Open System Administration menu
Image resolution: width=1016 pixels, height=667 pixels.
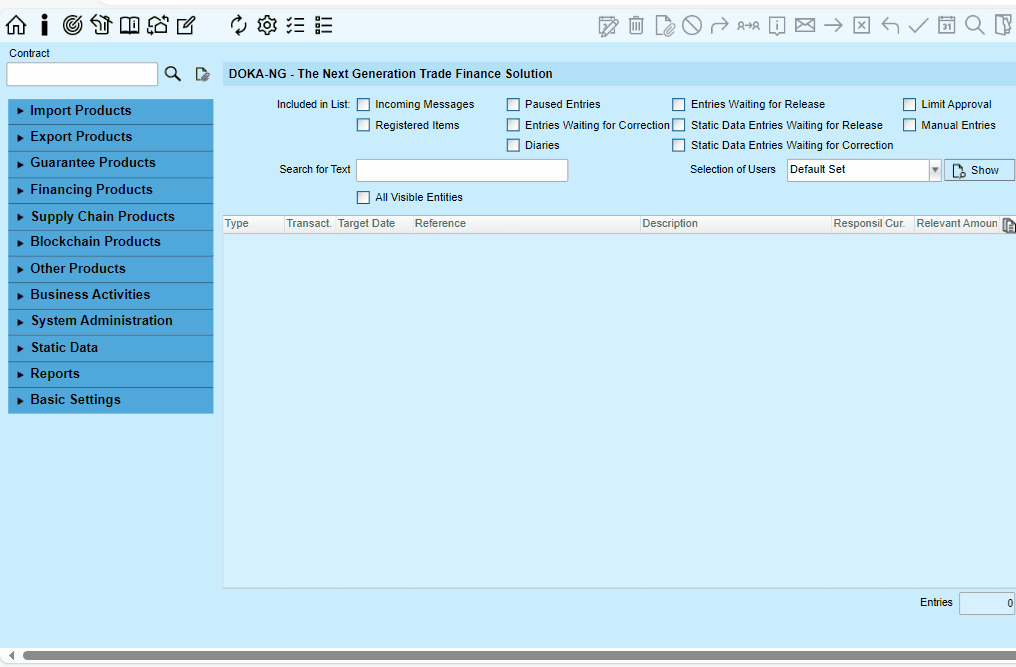[111, 322]
